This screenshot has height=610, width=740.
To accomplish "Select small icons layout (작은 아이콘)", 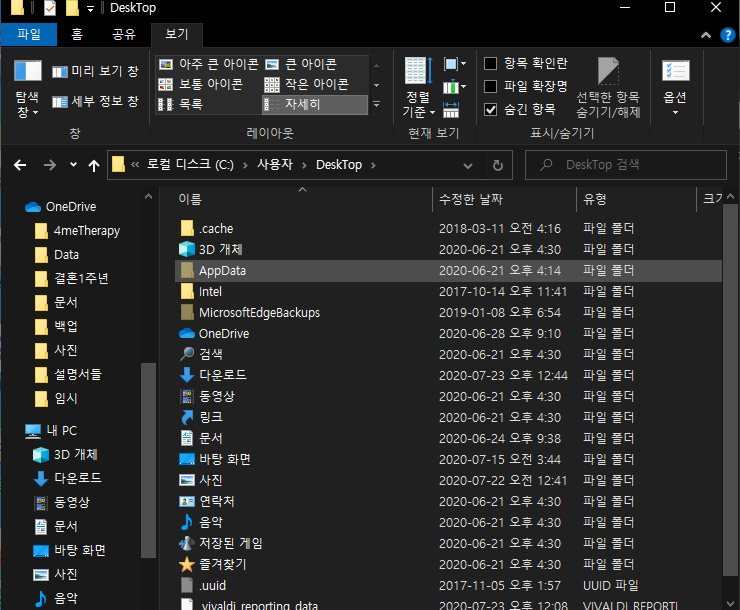I will [x=306, y=84].
